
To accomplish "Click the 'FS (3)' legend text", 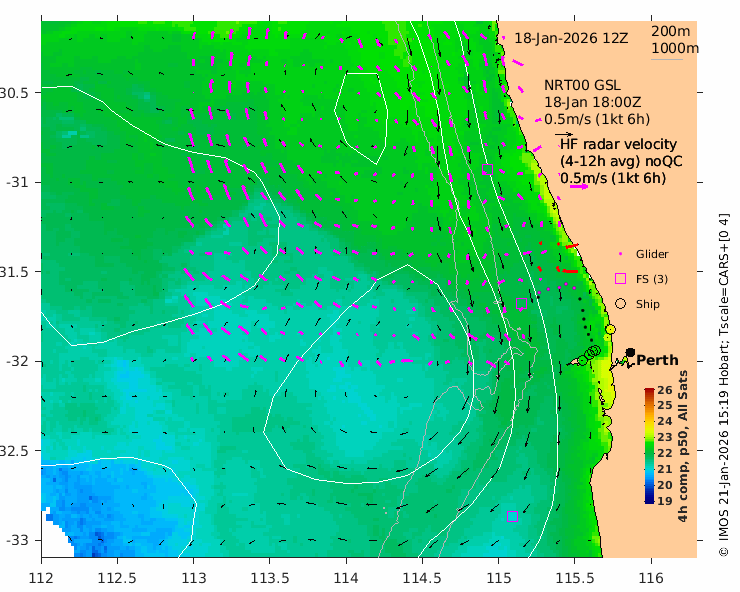I will click(x=652, y=279).
